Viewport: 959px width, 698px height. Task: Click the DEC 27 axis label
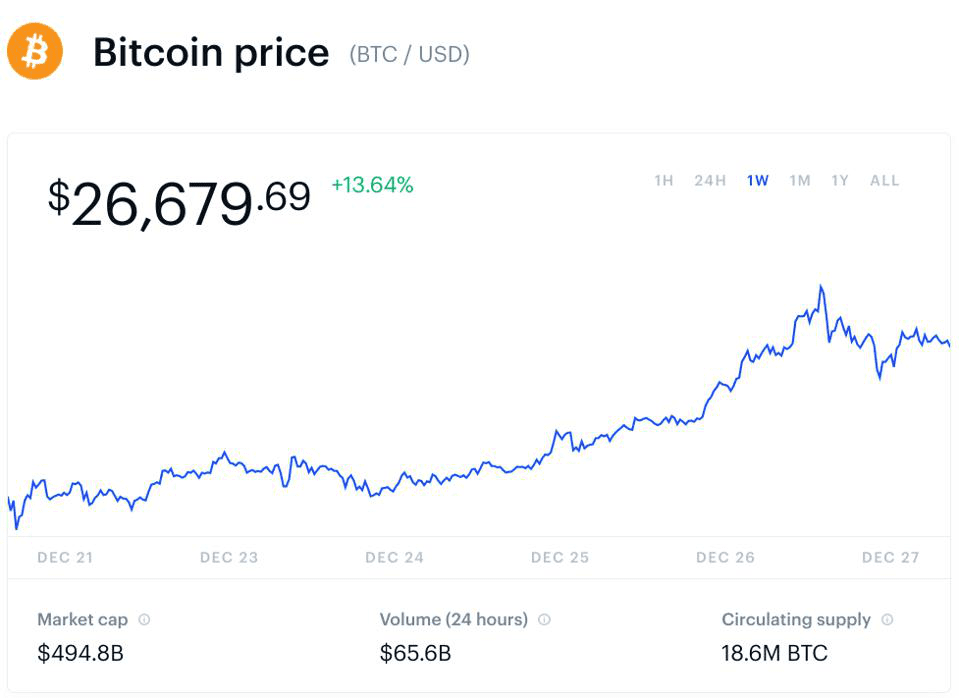pos(890,557)
